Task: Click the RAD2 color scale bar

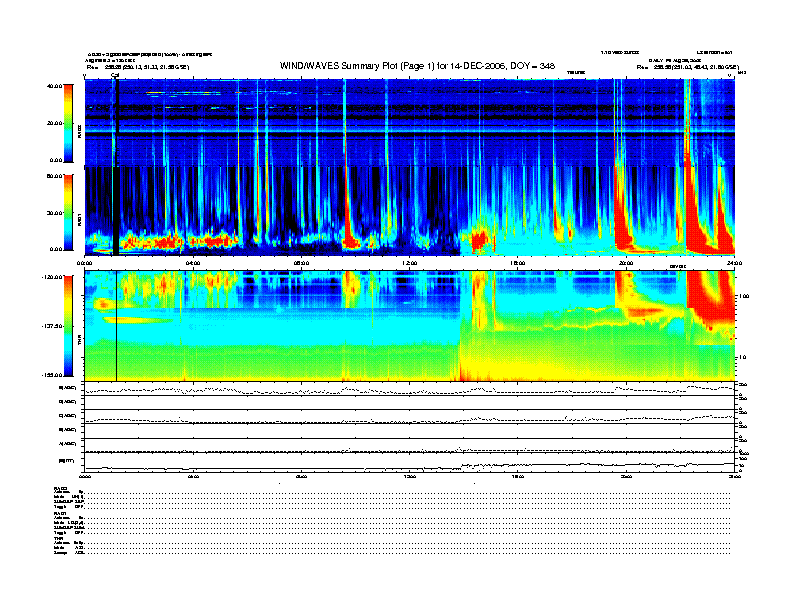Action: tap(68, 124)
